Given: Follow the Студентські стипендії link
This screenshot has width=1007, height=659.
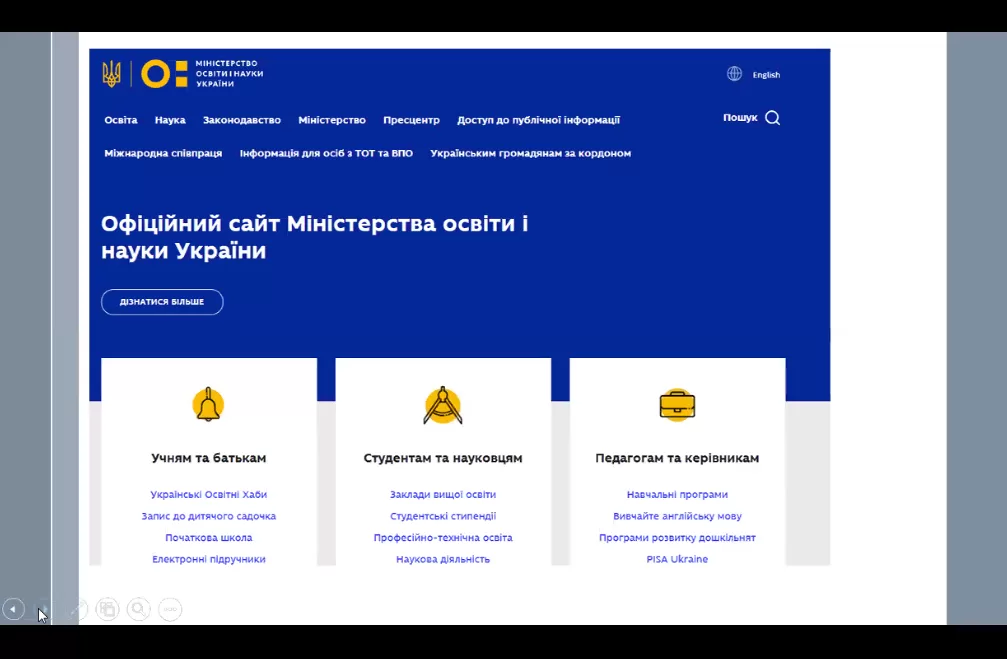Looking at the screenshot, I should [442, 517].
